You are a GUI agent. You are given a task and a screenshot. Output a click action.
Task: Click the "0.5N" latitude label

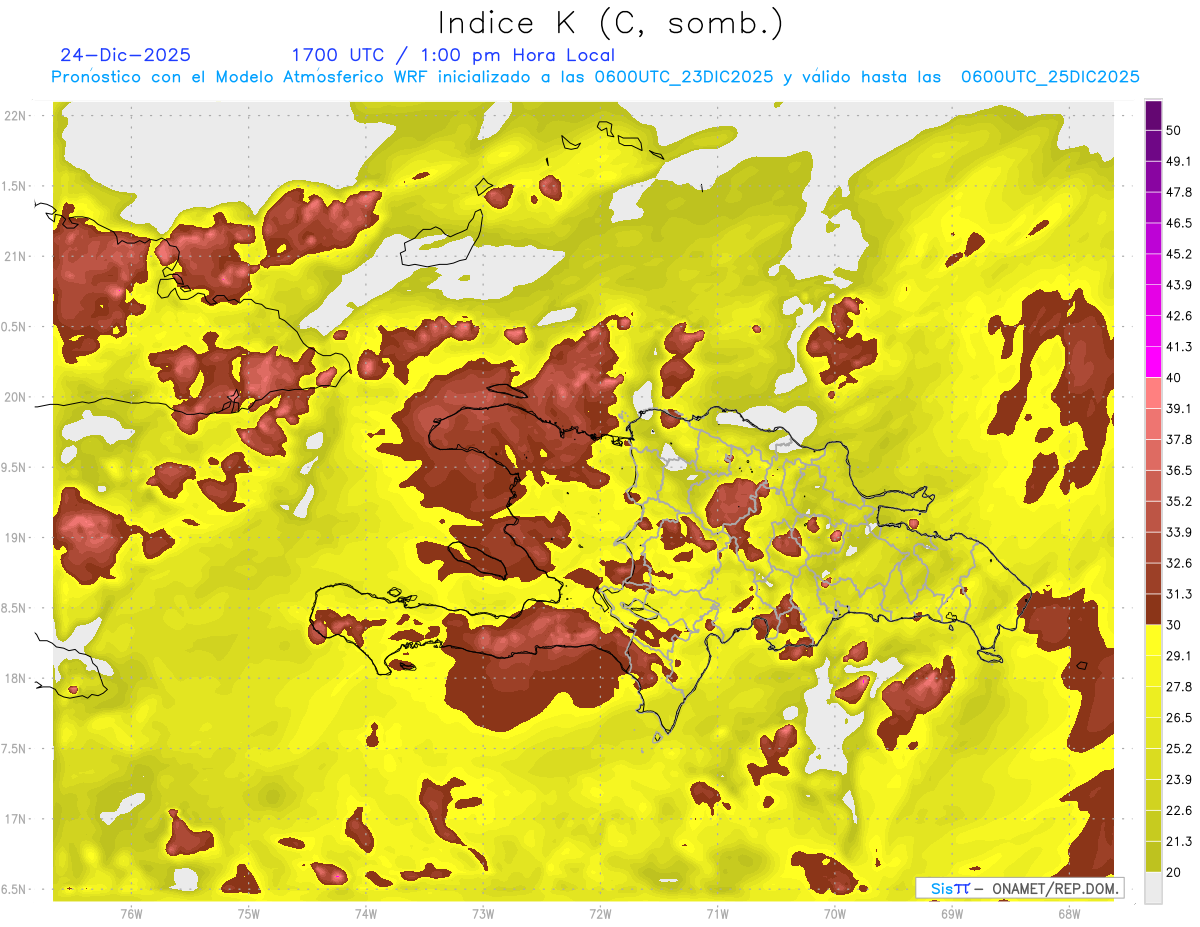pyautogui.click(x=13, y=327)
